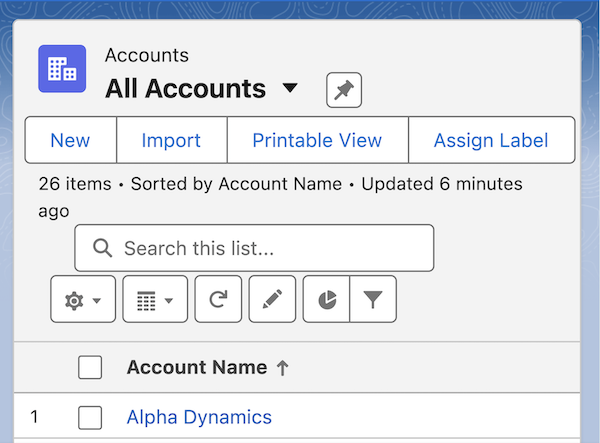
Task: Open the table display-as dropdown
Action: (x=155, y=299)
